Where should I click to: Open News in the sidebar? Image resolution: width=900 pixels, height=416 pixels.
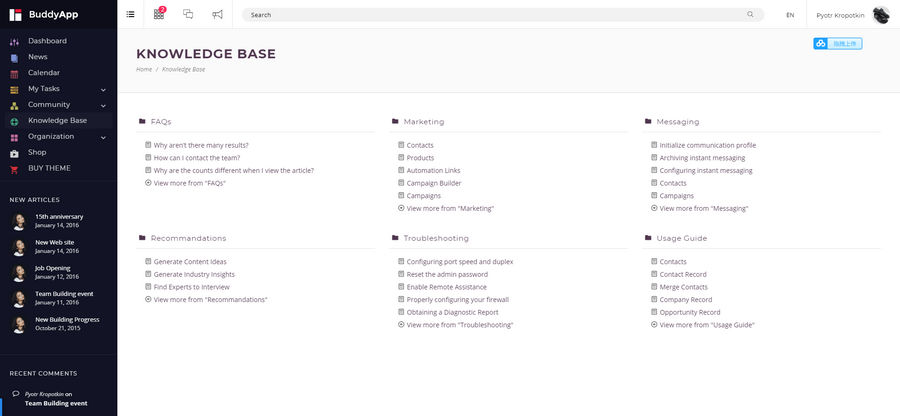[x=38, y=57]
